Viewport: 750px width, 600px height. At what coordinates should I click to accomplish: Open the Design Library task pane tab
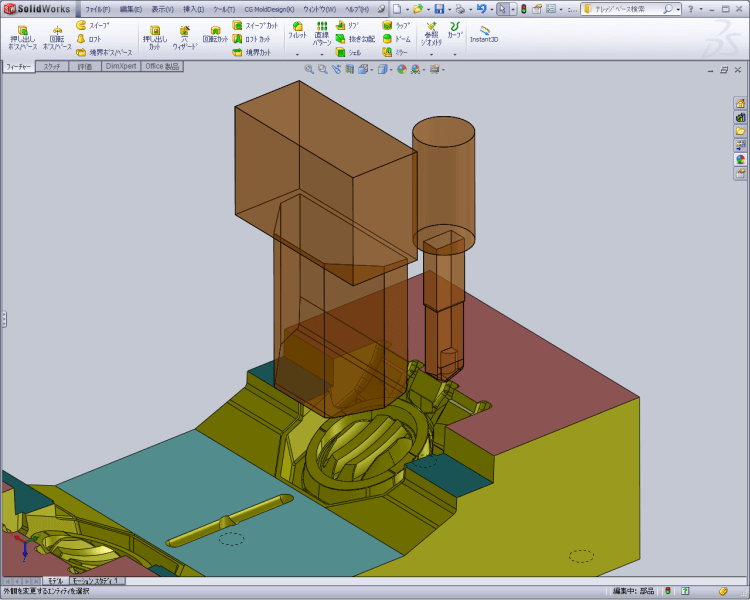point(740,117)
